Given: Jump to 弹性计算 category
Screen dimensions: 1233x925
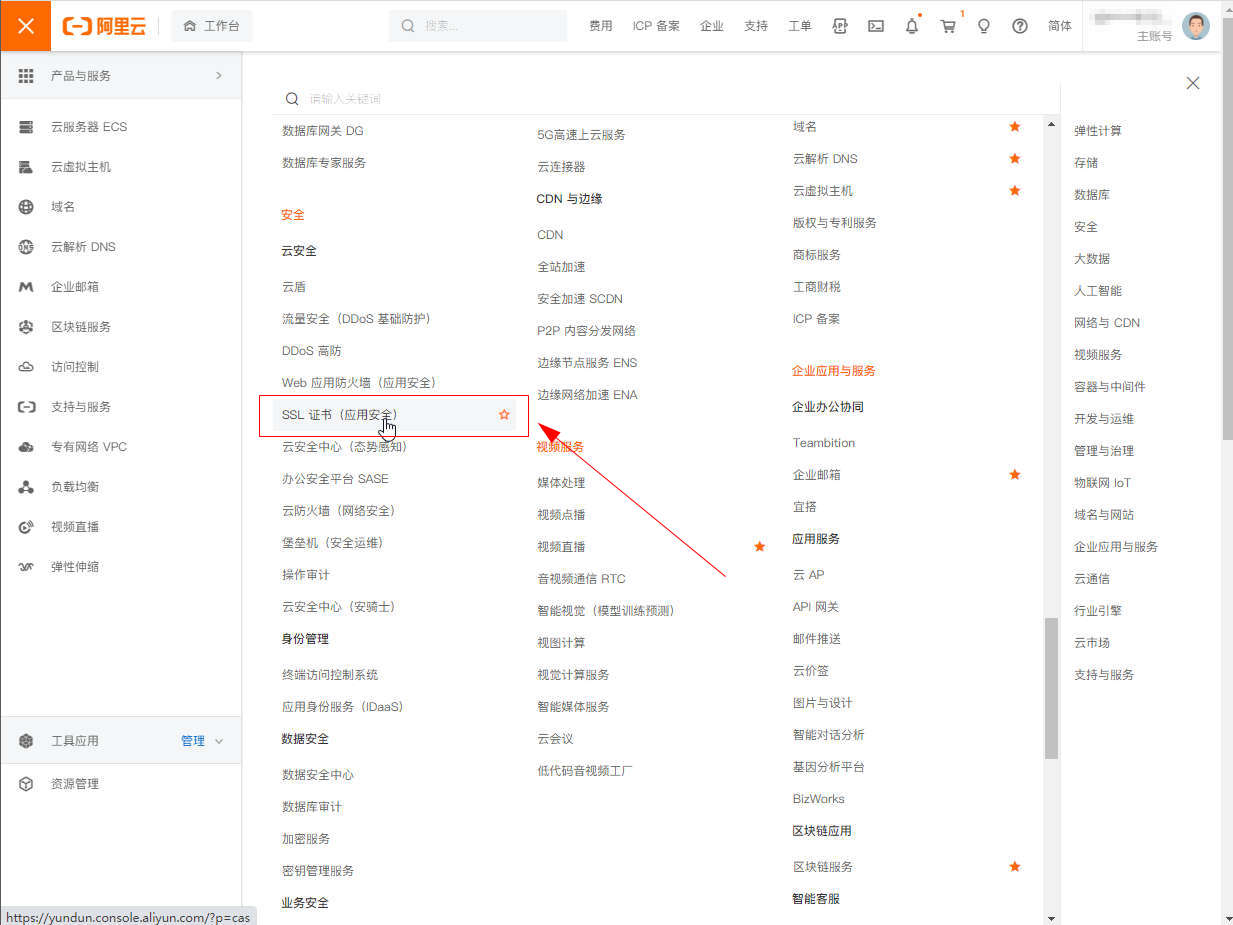Looking at the screenshot, I should (1098, 131).
